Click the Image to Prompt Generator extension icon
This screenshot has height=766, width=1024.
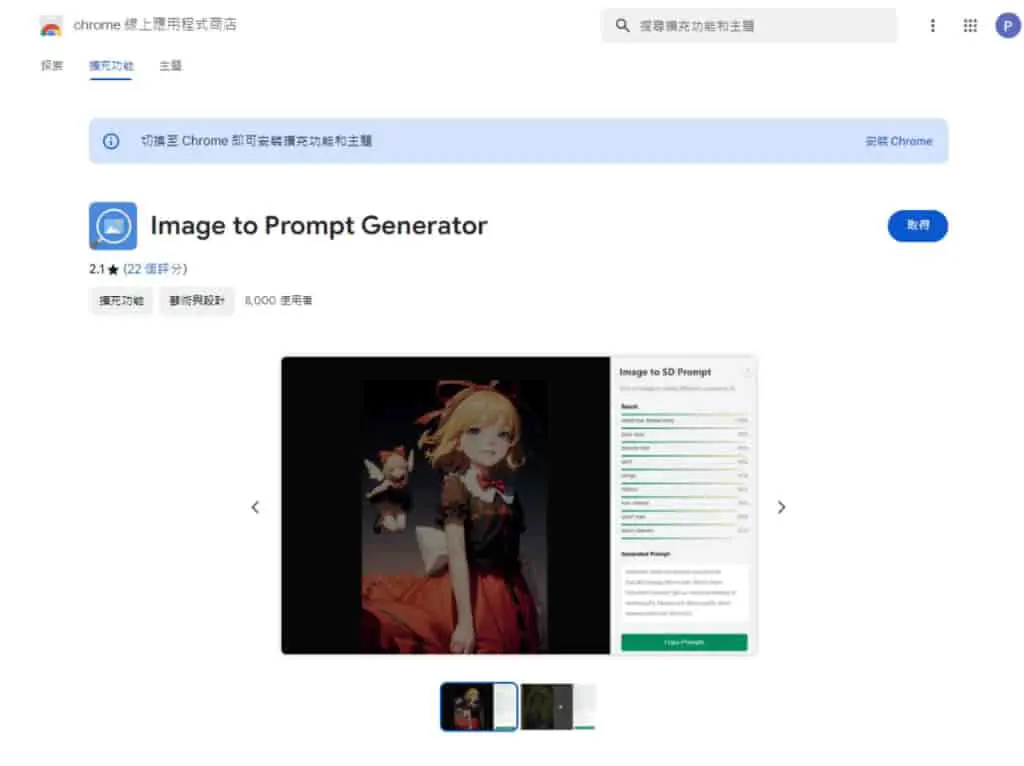113,226
